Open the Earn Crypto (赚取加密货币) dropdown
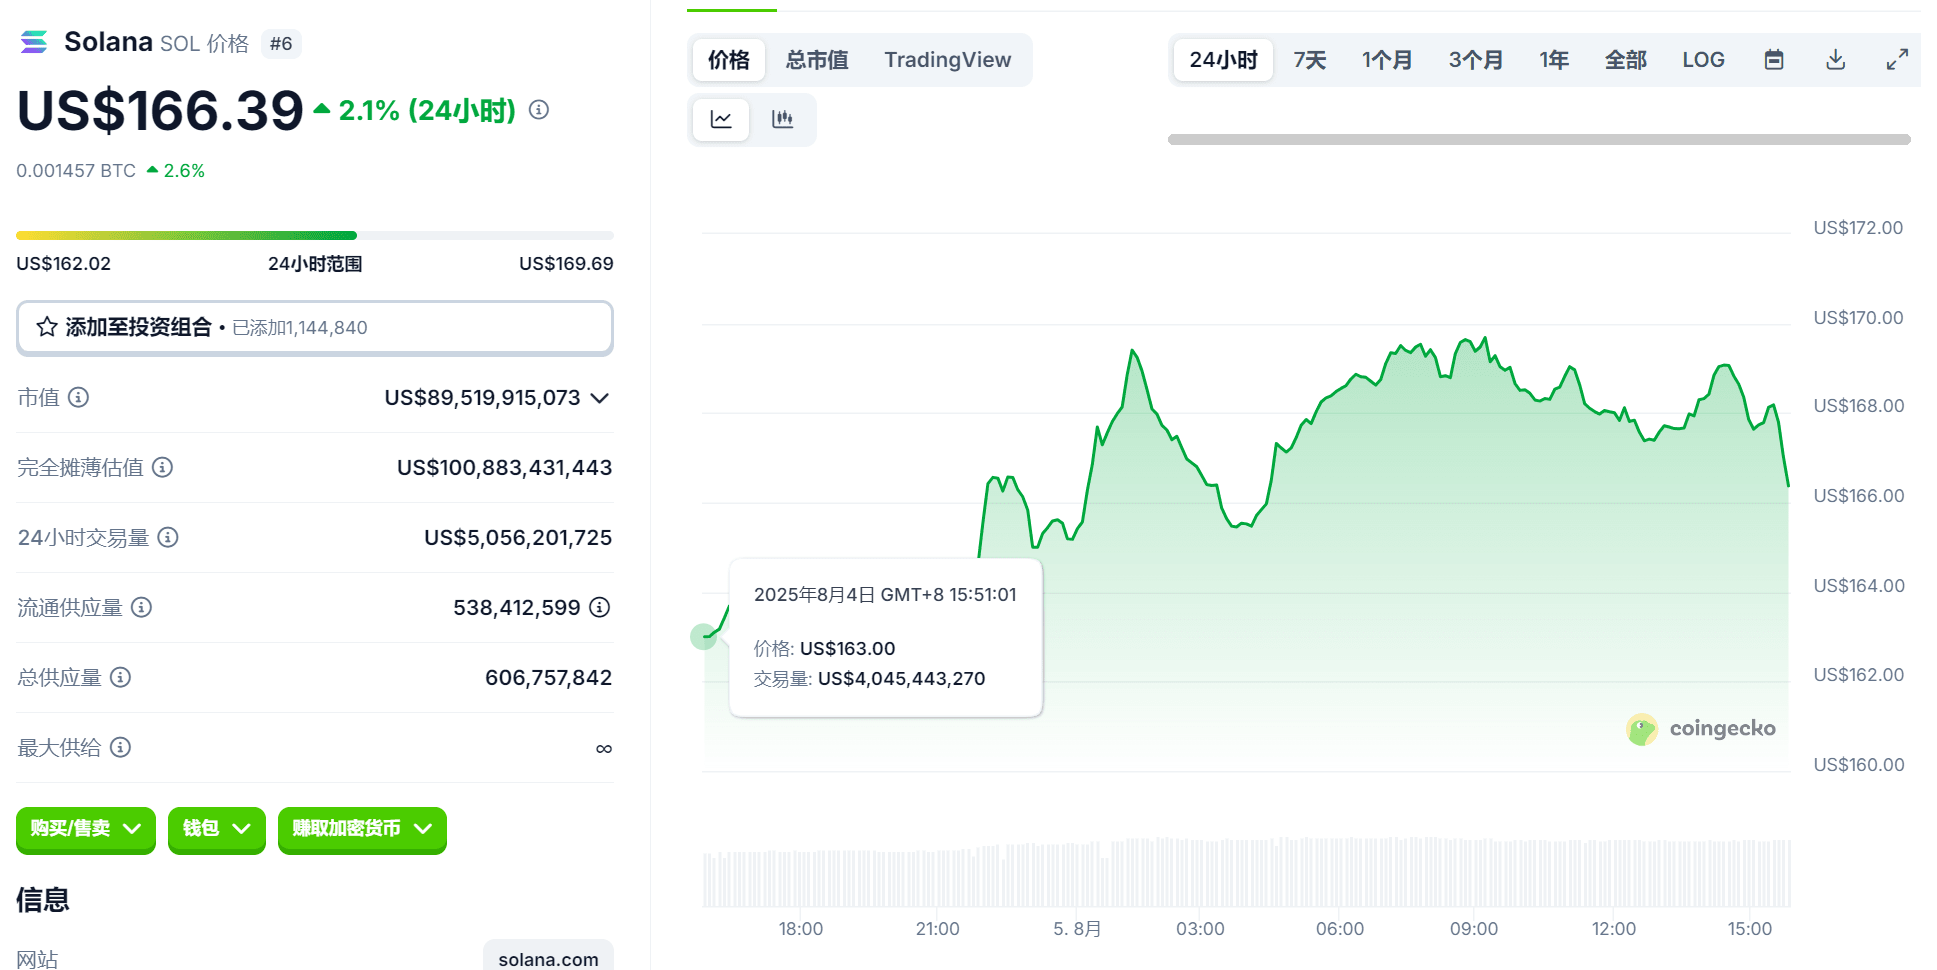 [362, 829]
